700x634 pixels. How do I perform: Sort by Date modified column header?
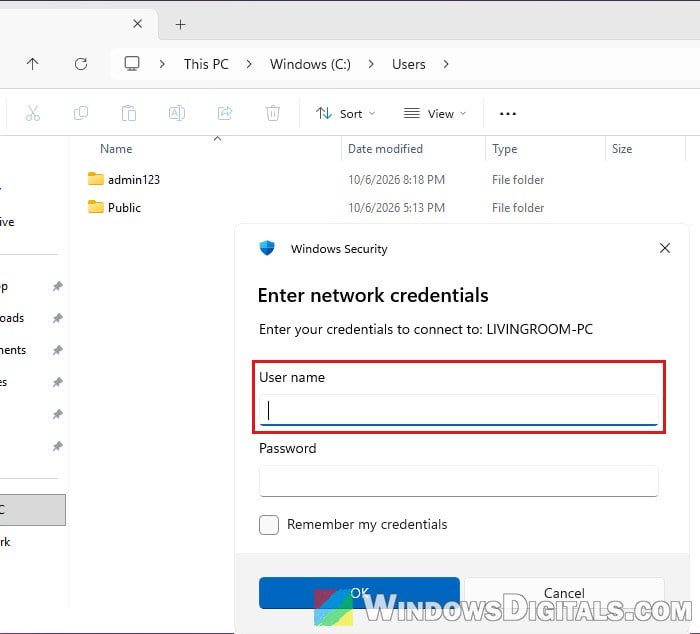point(385,149)
